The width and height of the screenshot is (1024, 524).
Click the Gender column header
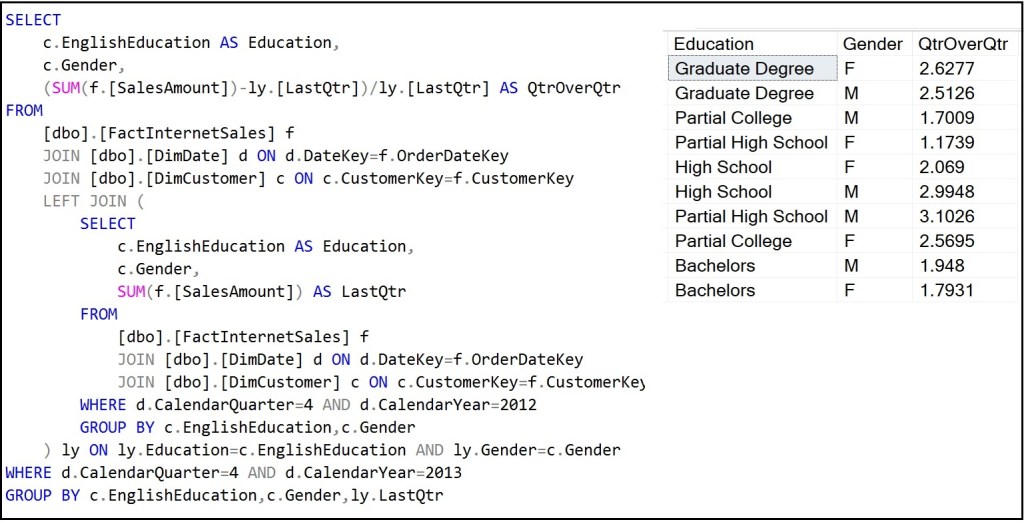pos(871,44)
